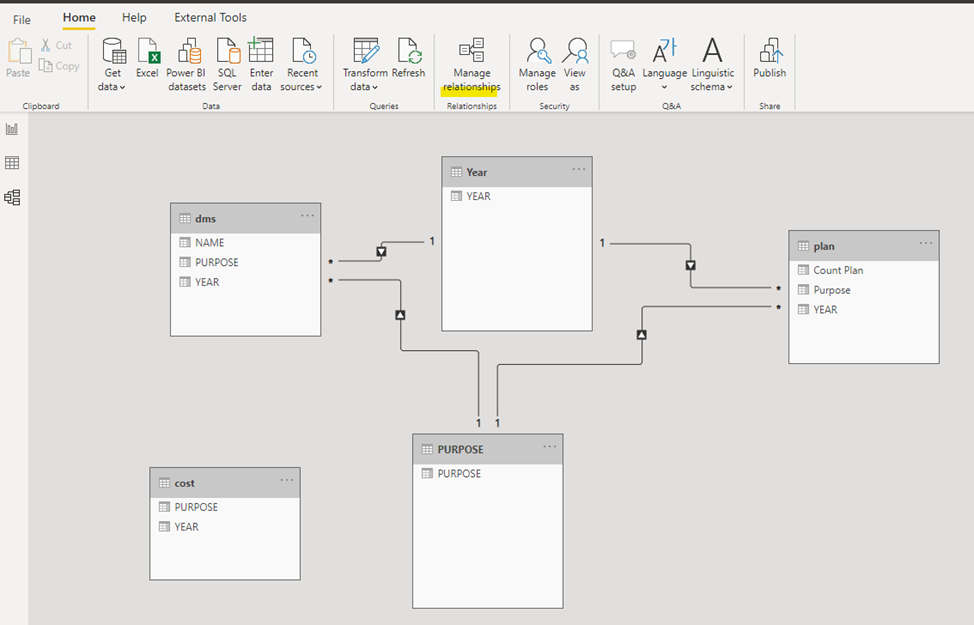The image size is (974, 625).
Task: Select PURPOSE-to-plan relationship direction arrow
Action: 642,335
